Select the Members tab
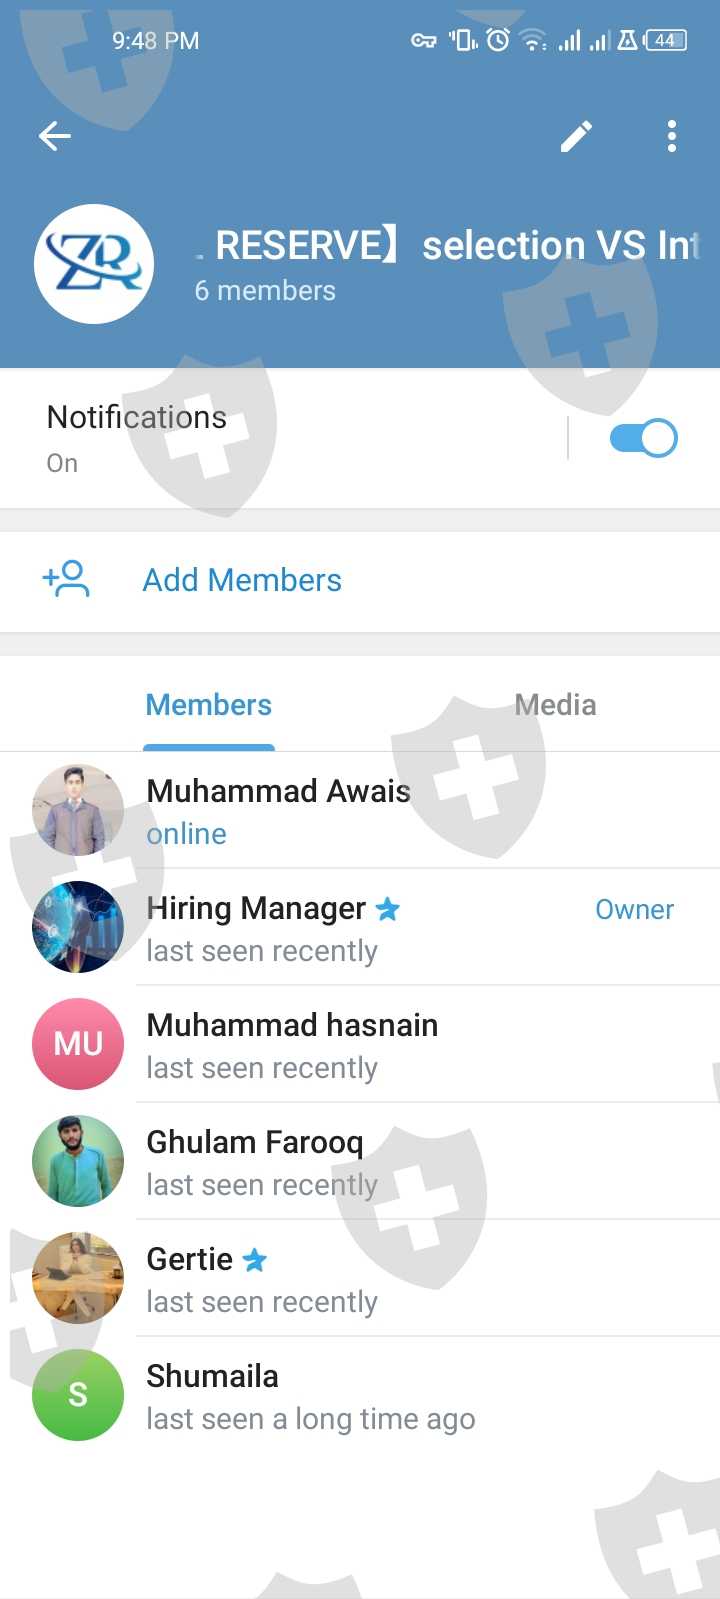The width and height of the screenshot is (720, 1599). pos(208,705)
